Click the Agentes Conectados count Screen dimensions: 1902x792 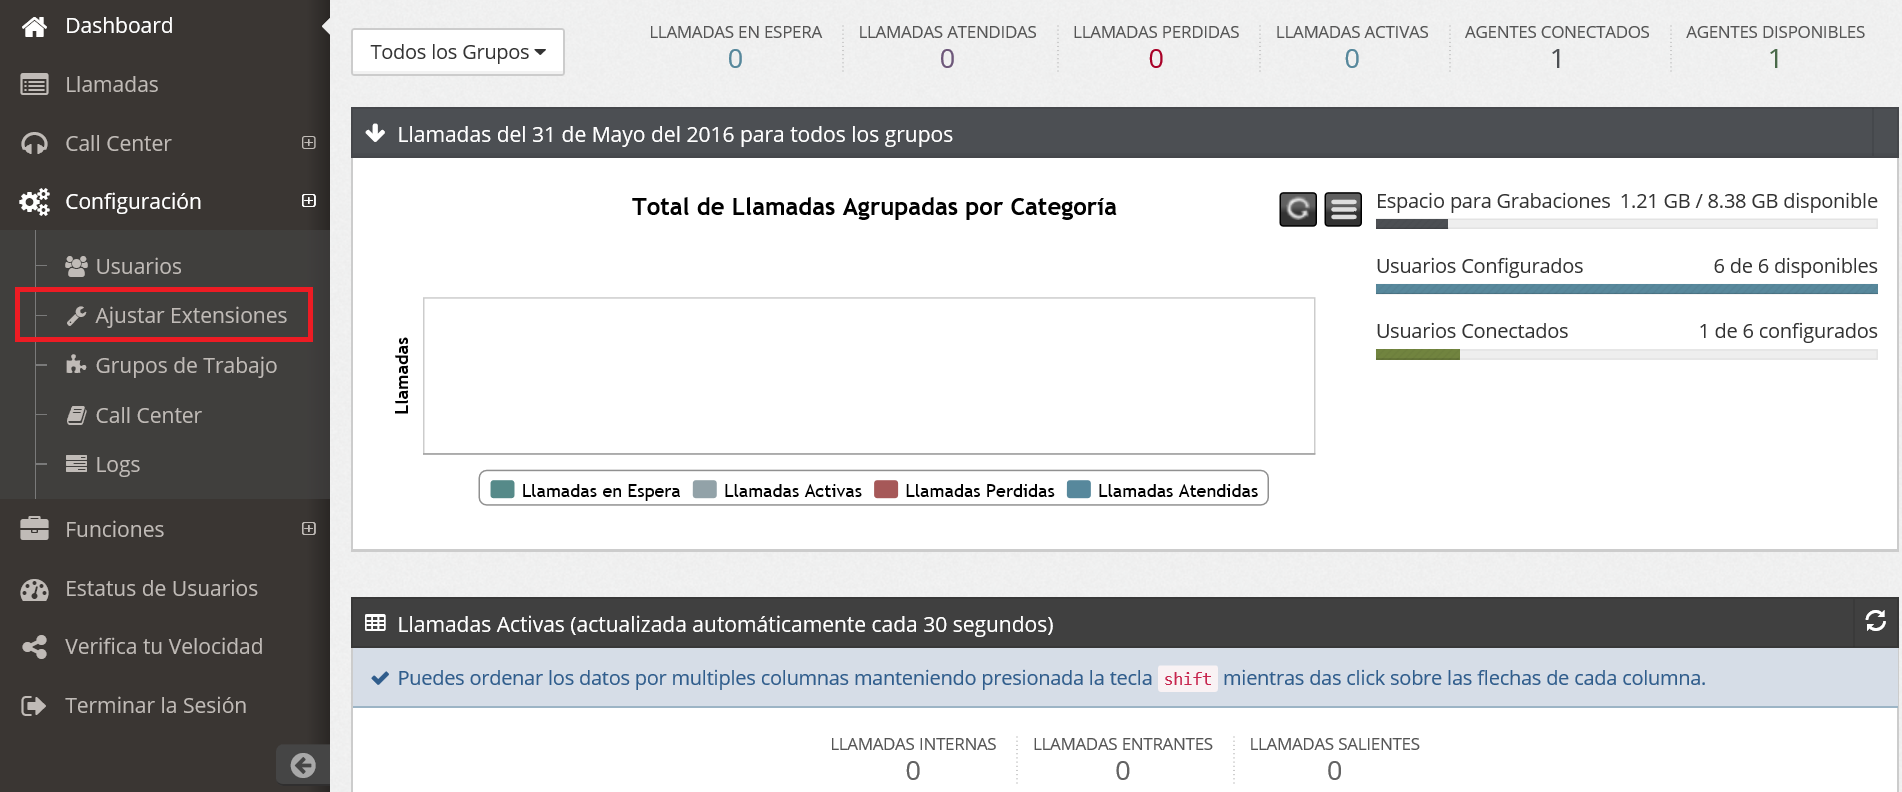click(x=1557, y=59)
